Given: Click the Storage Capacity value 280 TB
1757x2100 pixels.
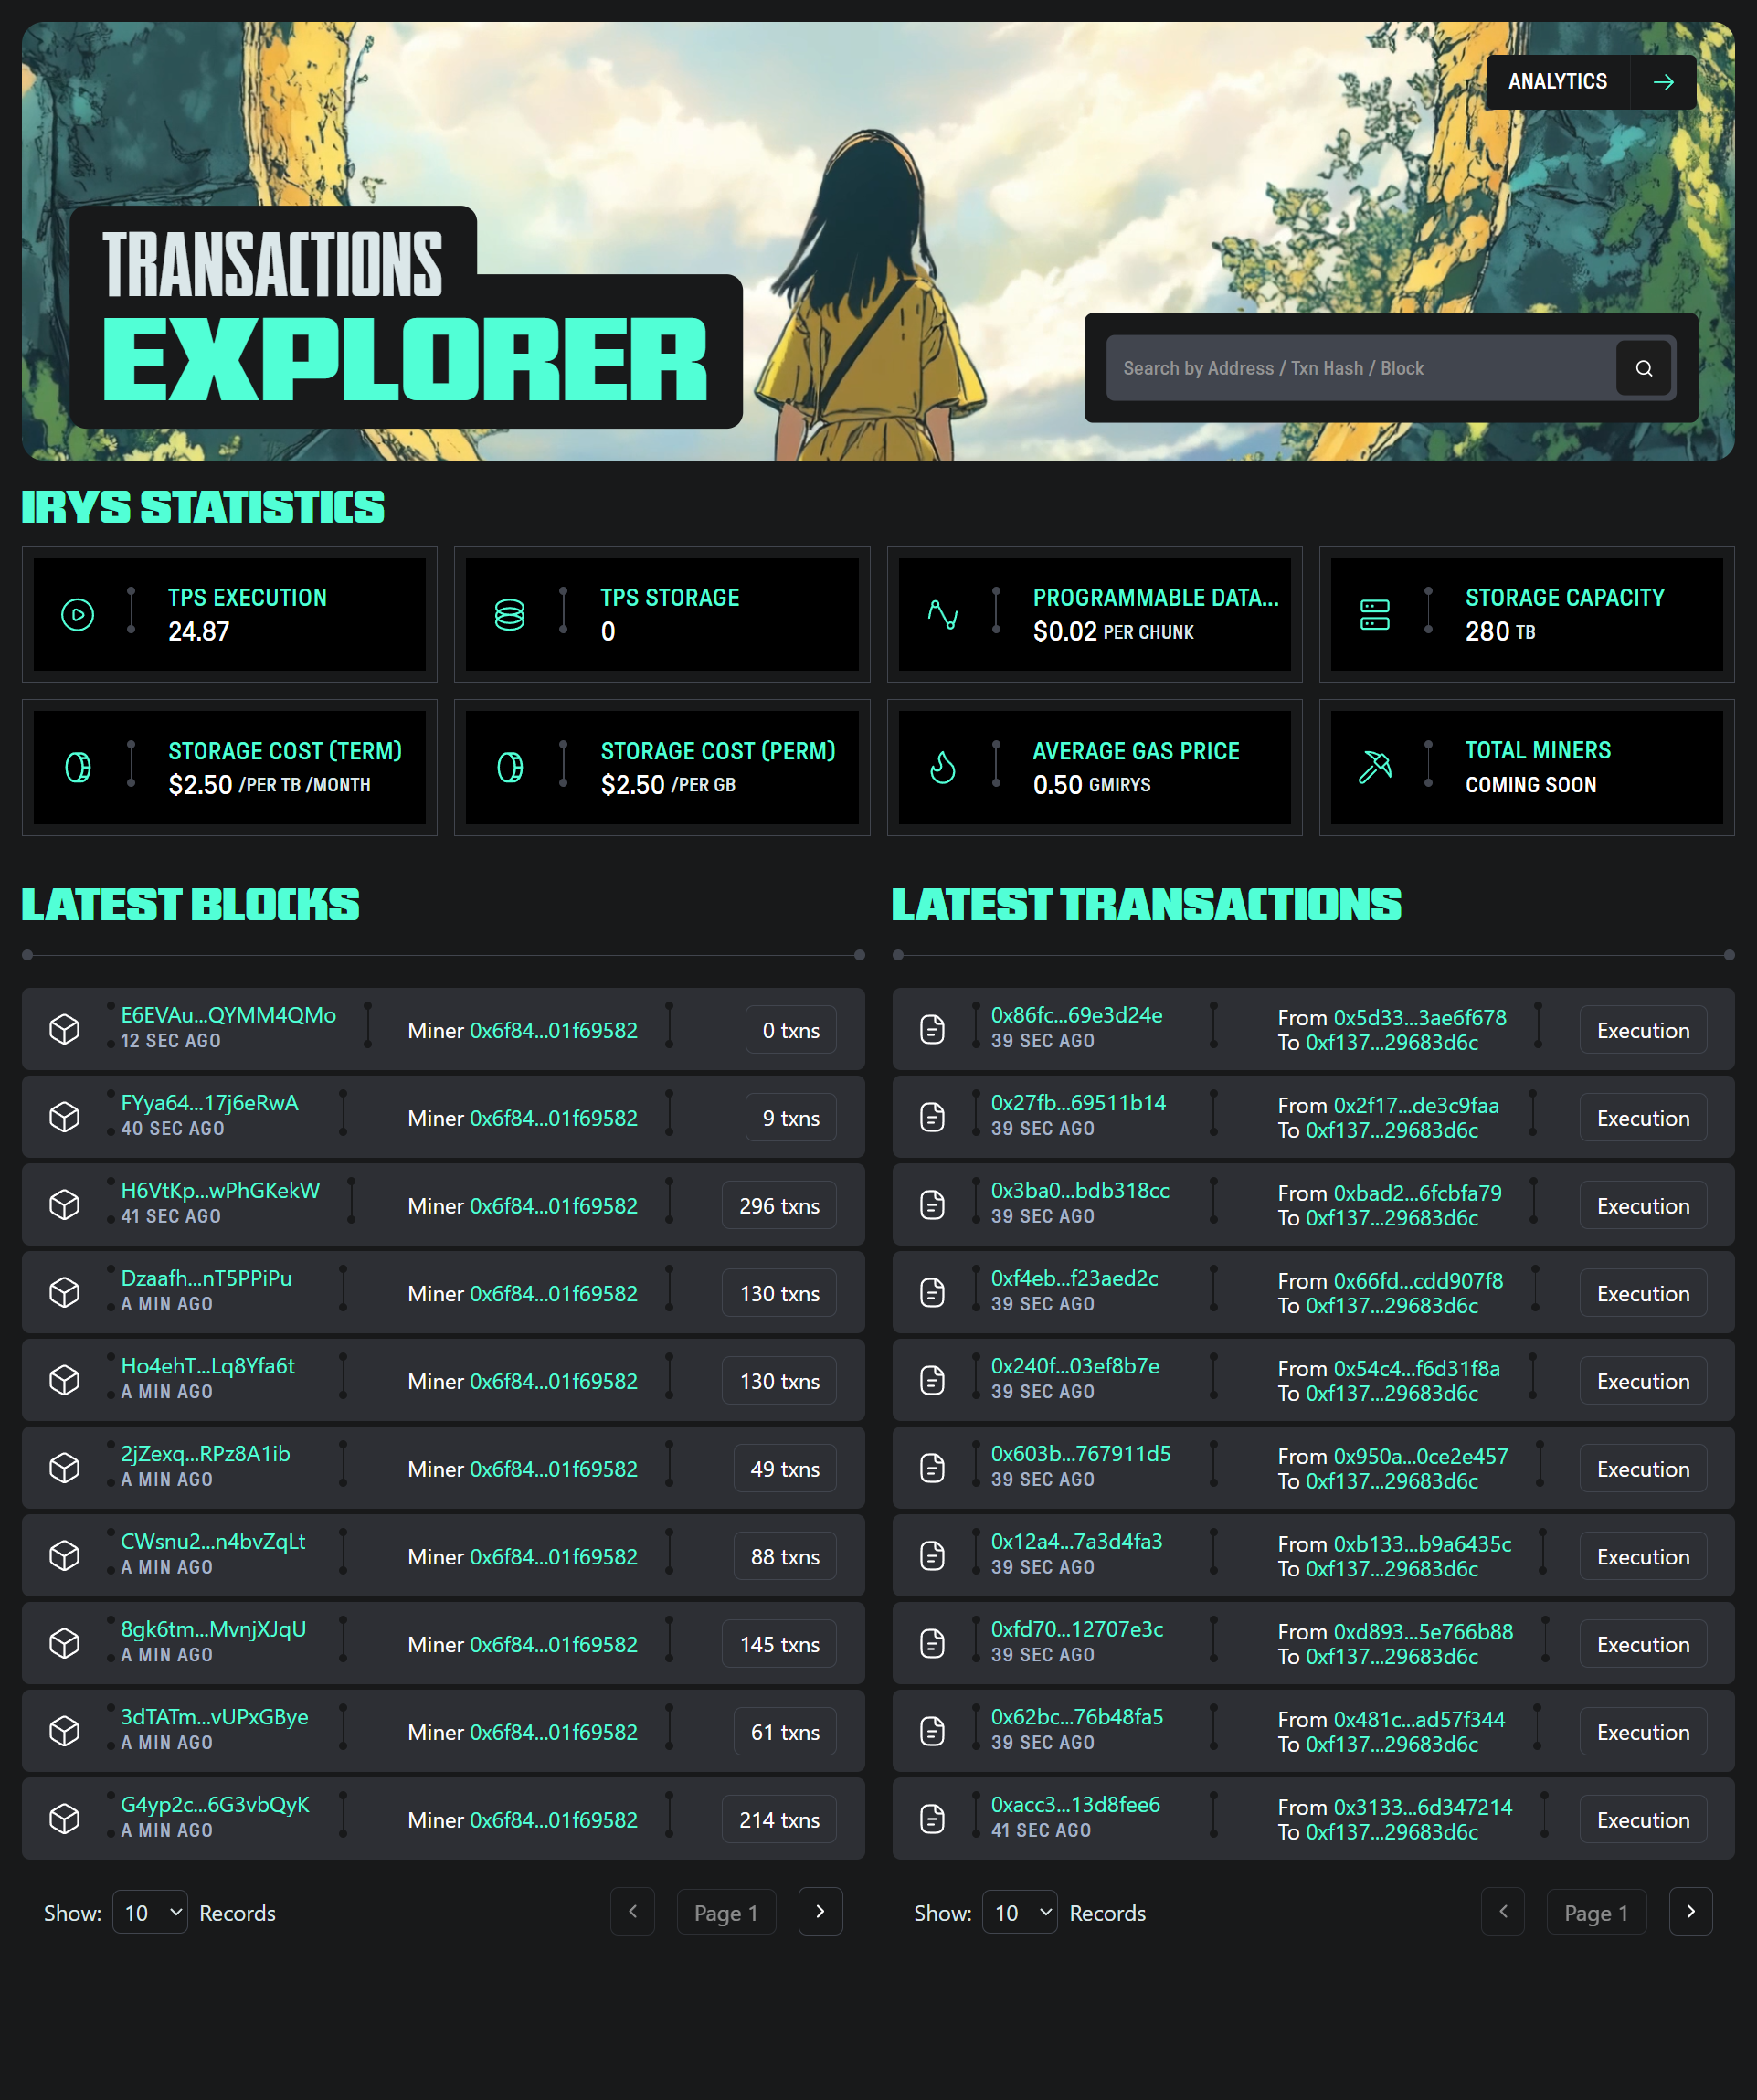Looking at the screenshot, I should pyautogui.click(x=1500, y=631).
